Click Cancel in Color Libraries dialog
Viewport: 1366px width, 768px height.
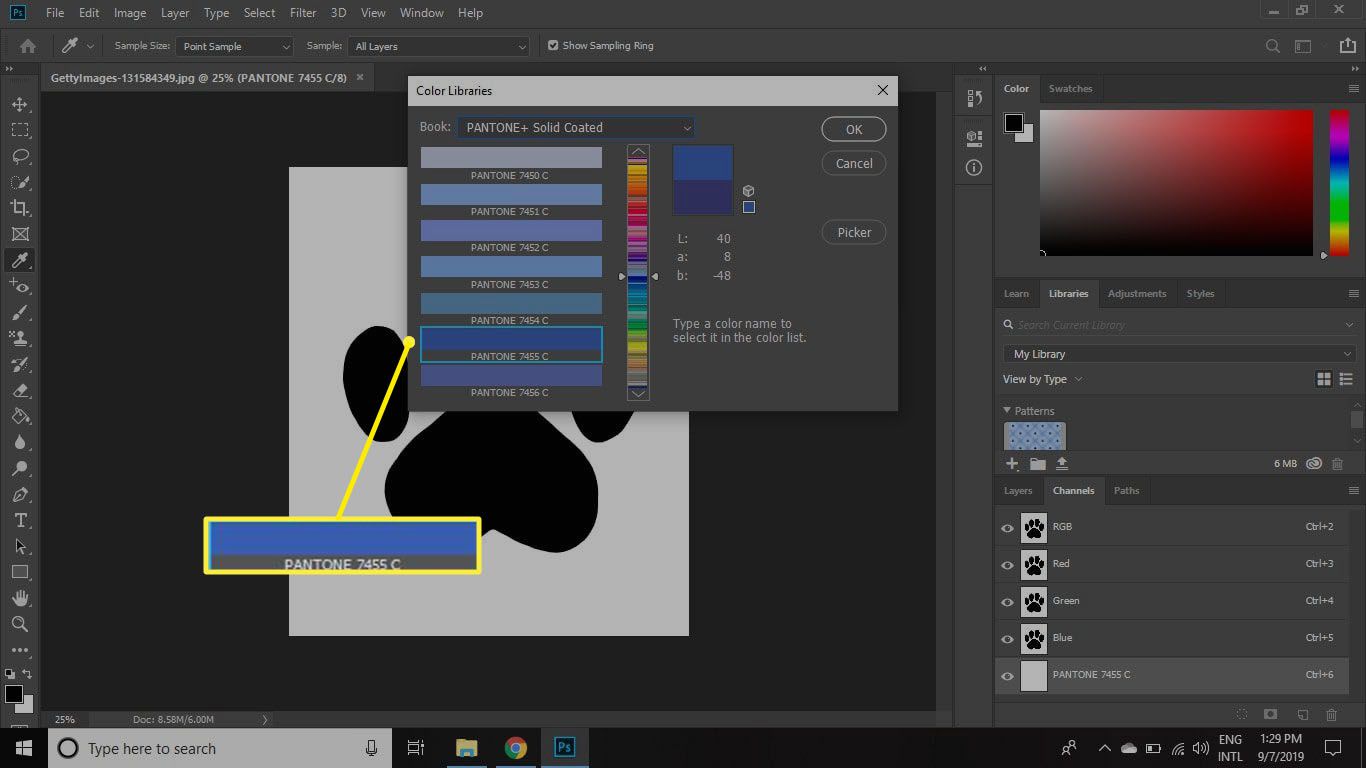pyautogui.click(x=854, y=163)
